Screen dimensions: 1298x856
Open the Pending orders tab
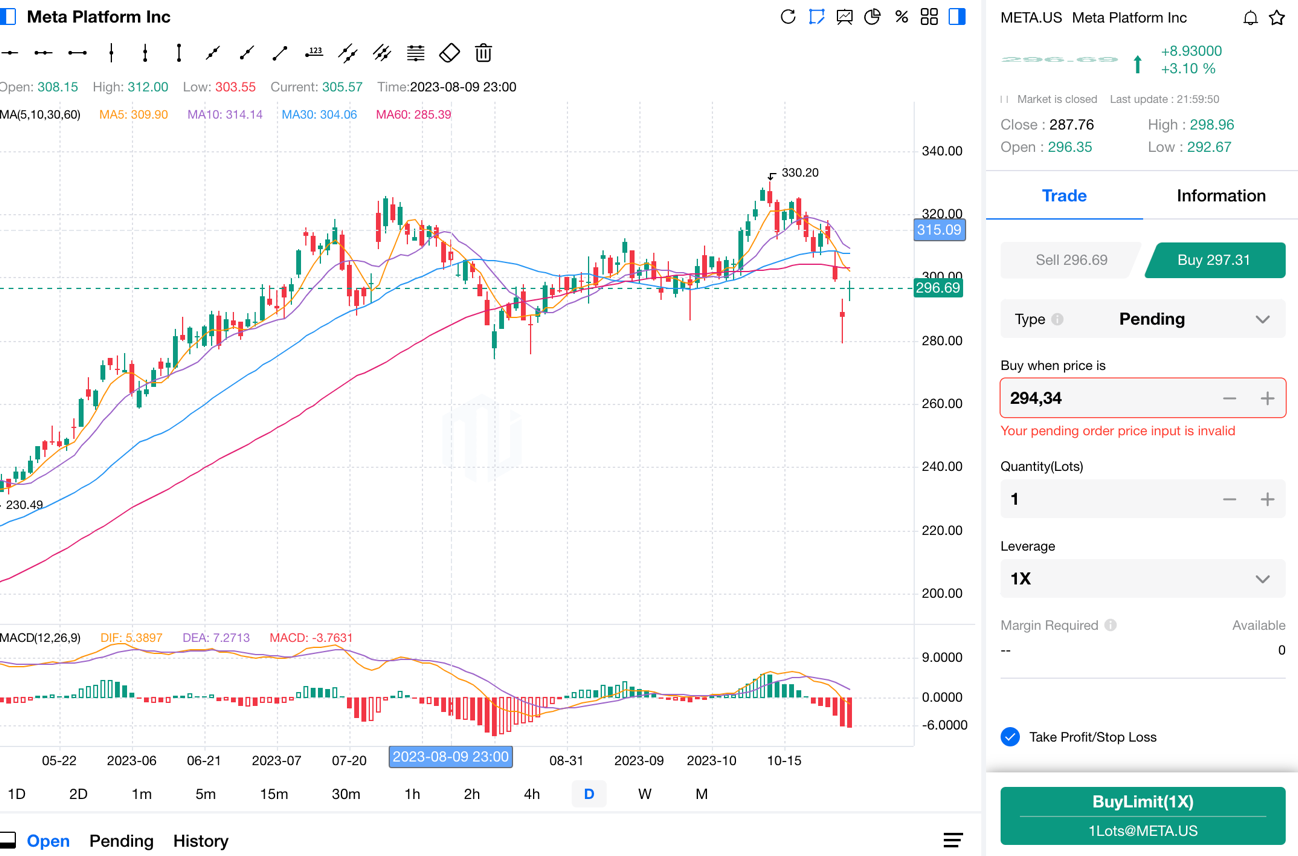click(121, 841)
